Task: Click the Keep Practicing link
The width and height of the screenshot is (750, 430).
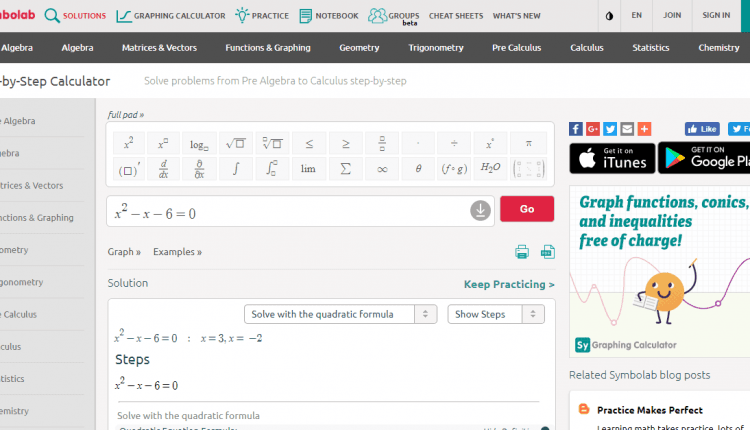Action: point(508,285)
